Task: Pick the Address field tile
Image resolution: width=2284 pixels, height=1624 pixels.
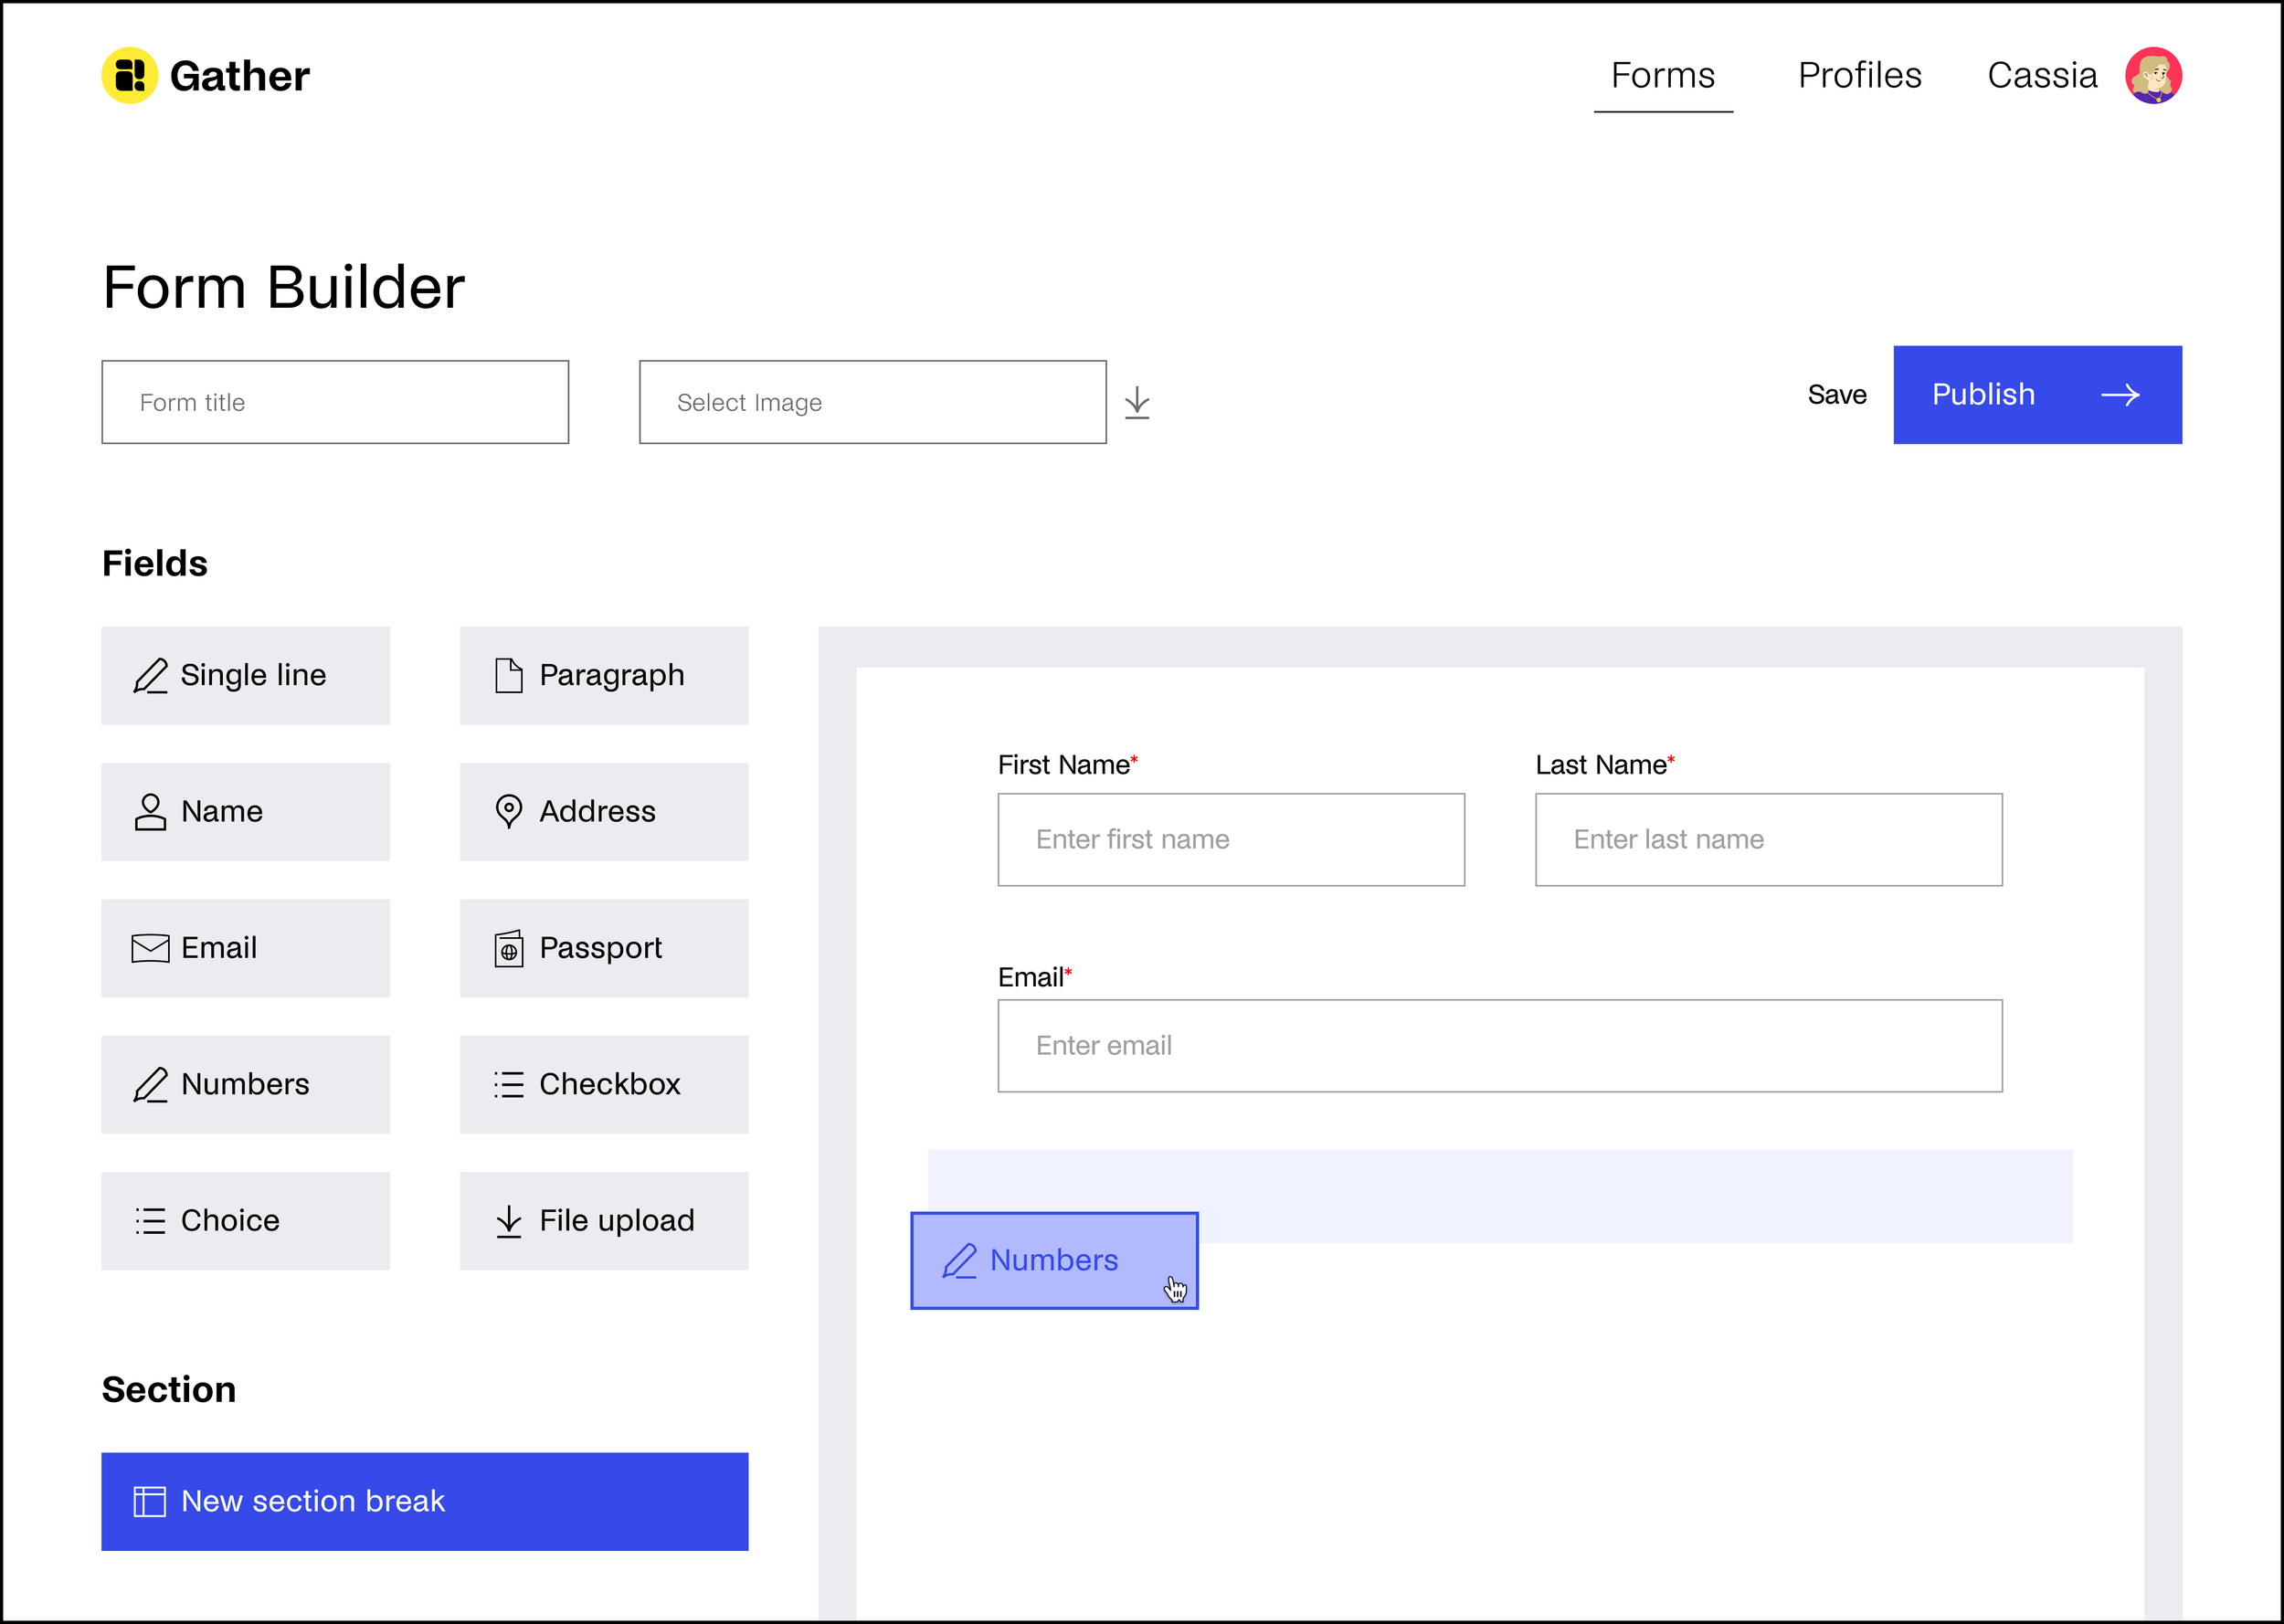Action: 603,811
